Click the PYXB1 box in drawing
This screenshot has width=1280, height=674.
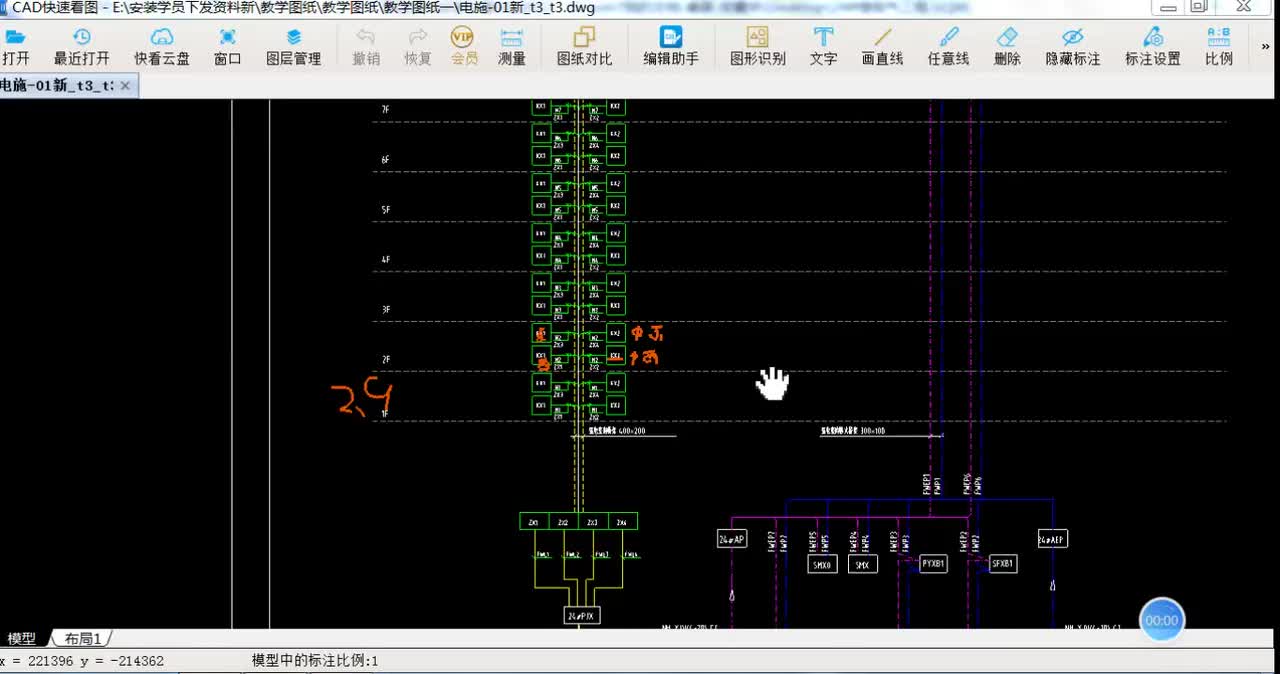pyautogui.click(x=933, y=564)
